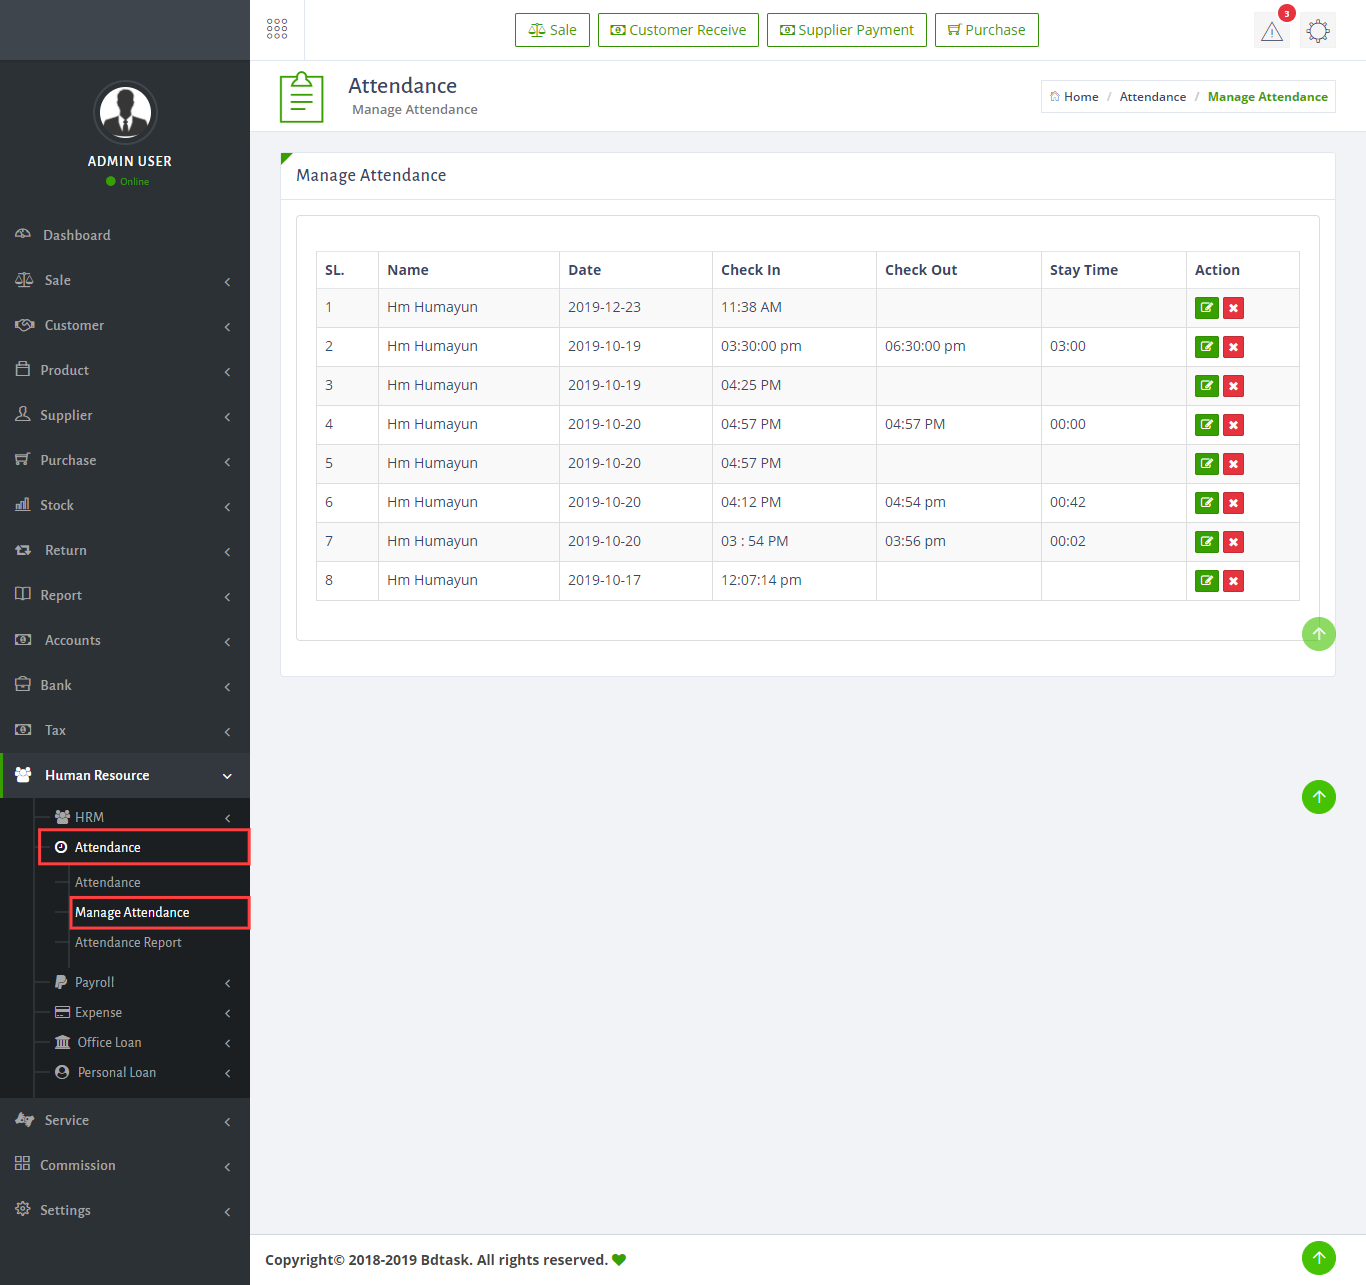Expand the Accounts sidebar section
The height and width of the screenshot is (1285, 1366).
125,641
